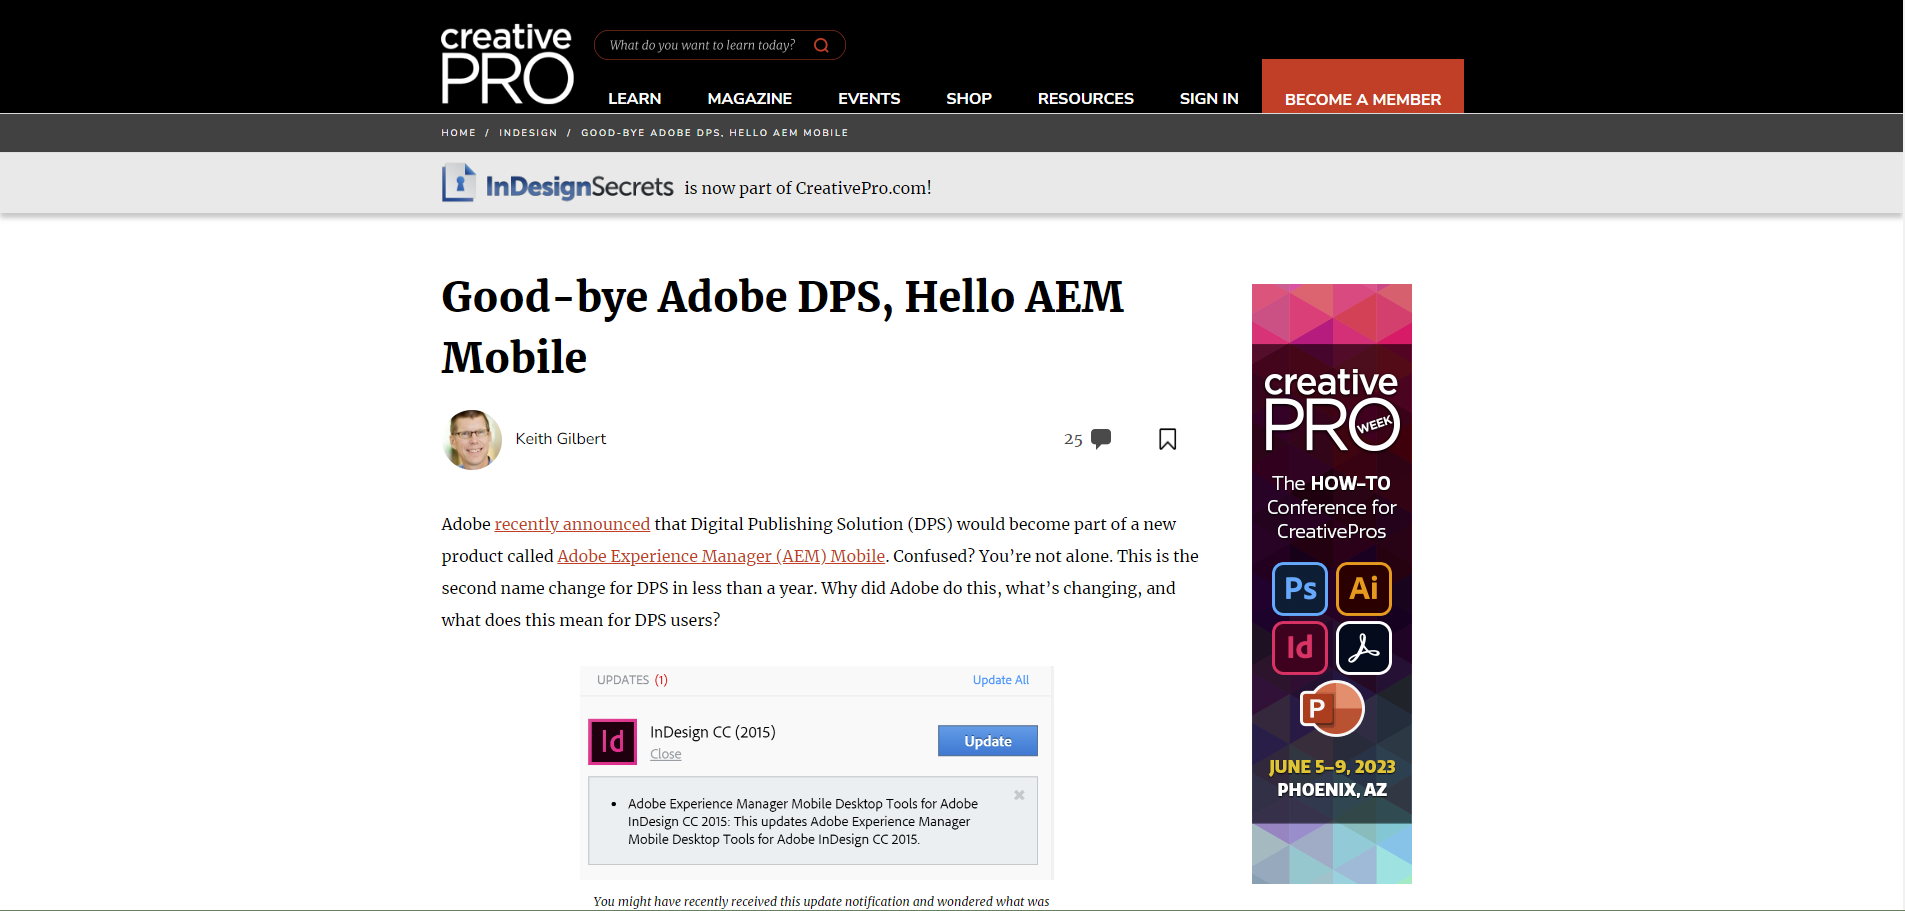Click Keith Gilbert's author photo
1905x911 pixels.
(x=472, y=439)
